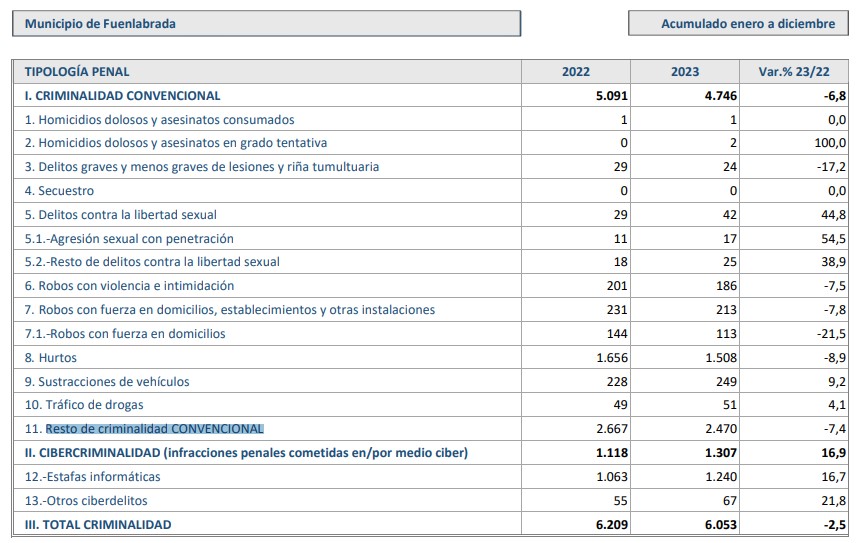Select the 8. Hurtos row label
Viewport: 857px width, 543px height.
[51, 357]
